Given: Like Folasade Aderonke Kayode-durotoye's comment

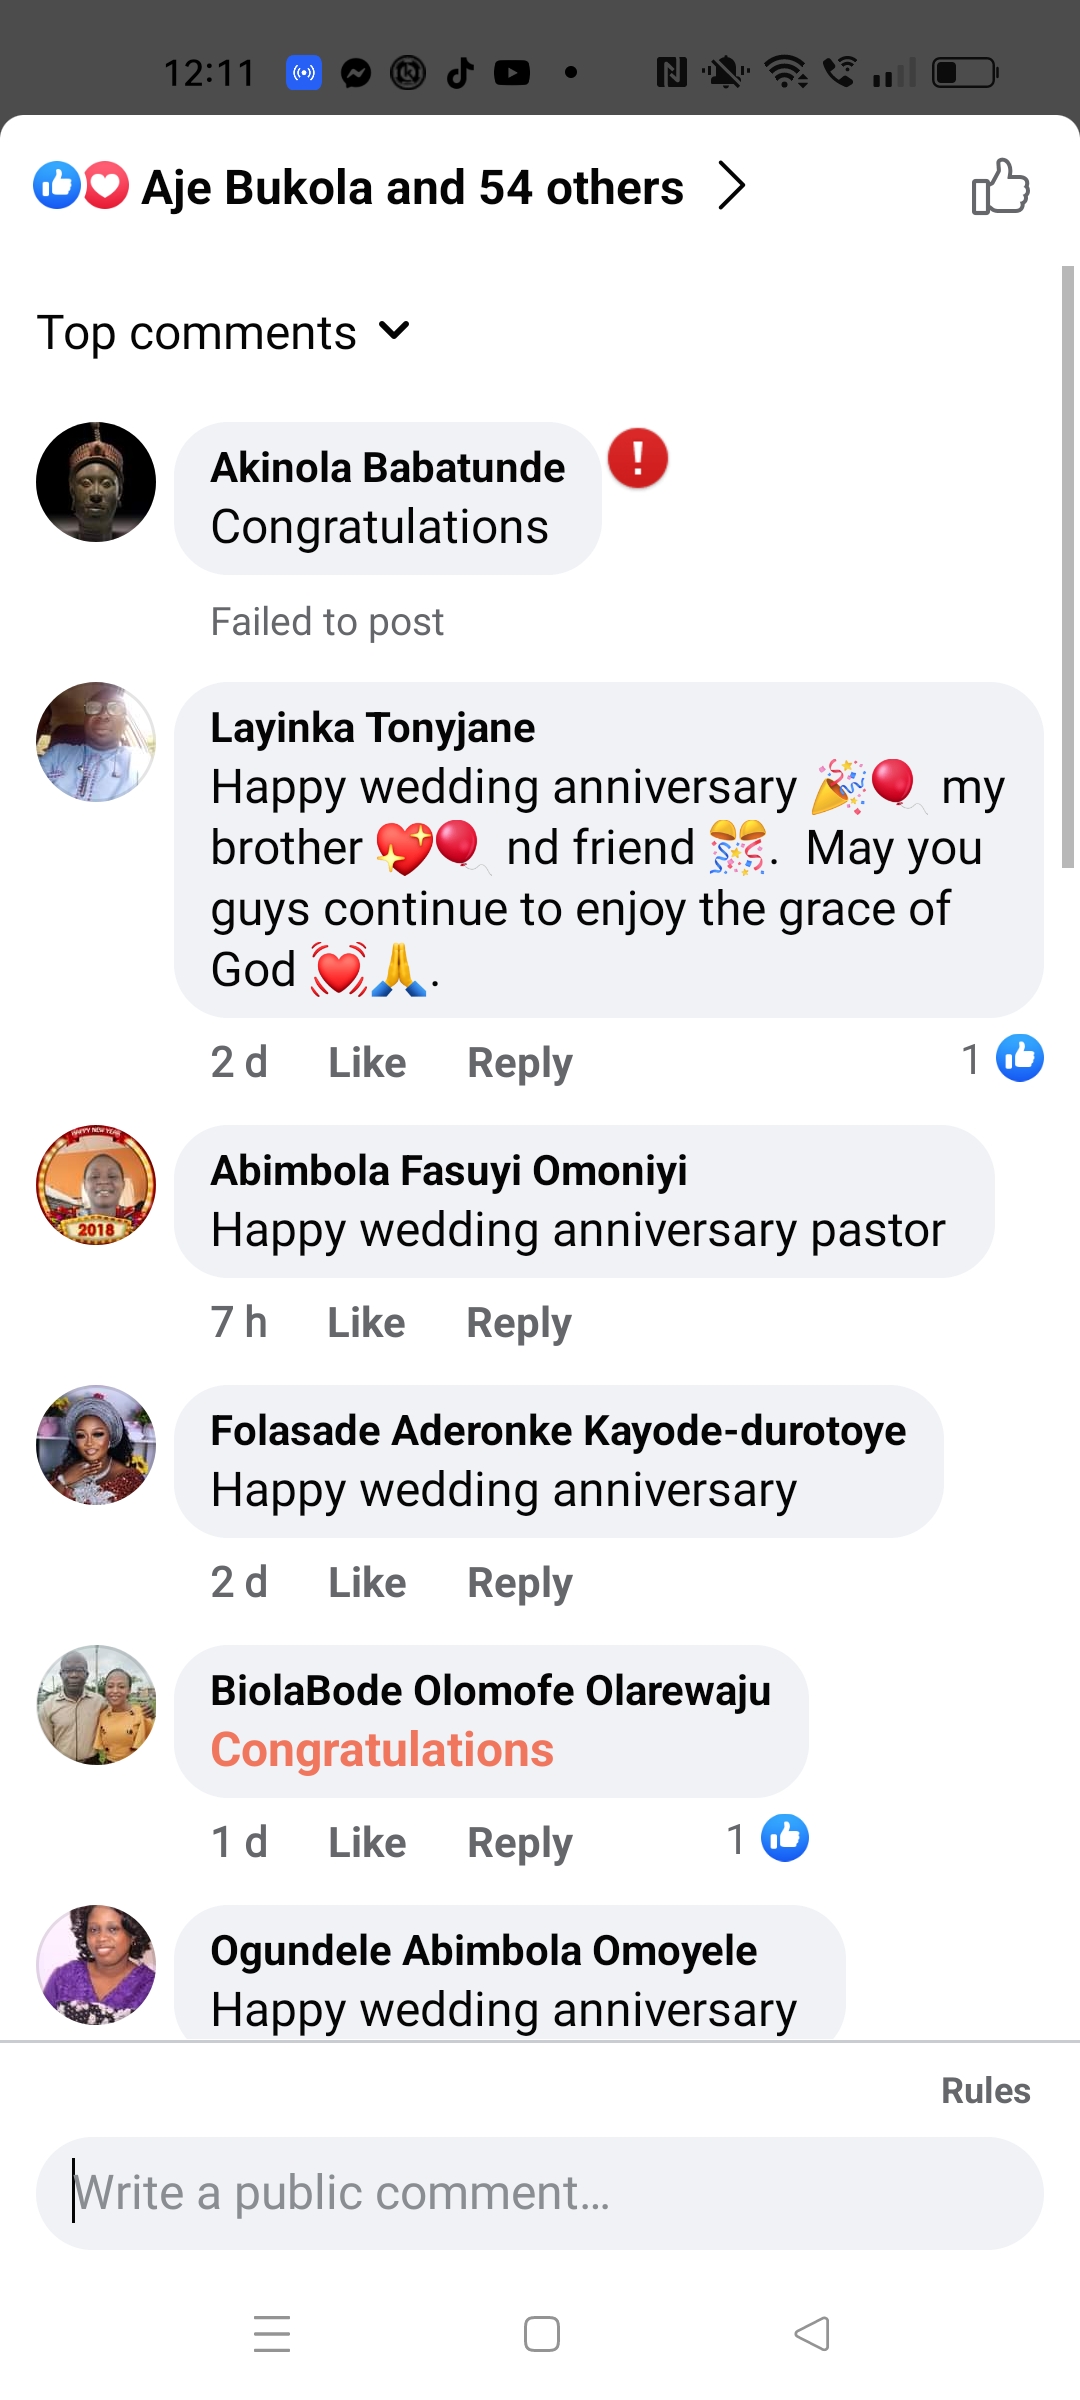Looking at the screenshot, I should [367, 1582].
